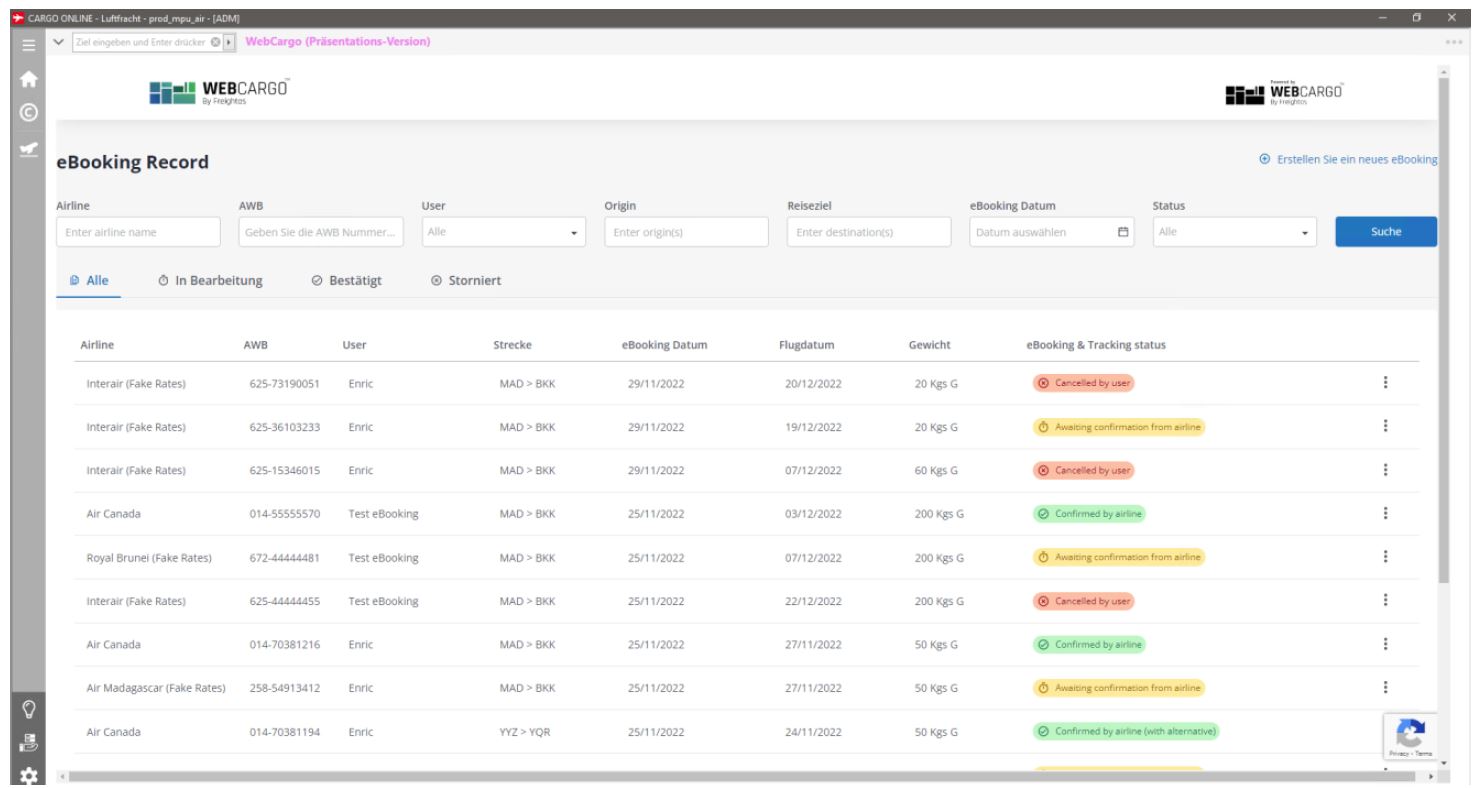Click the YYZ > YQR route cell
Viewport: 1482px width, 788px height.
525,732
